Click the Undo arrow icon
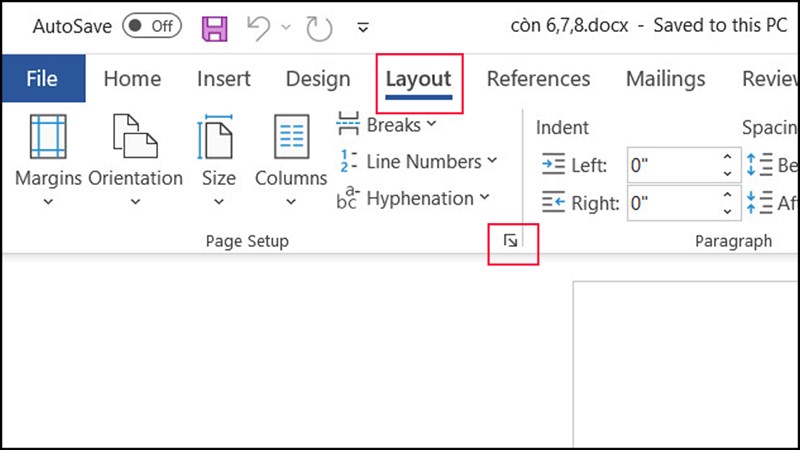Image resolution: width=800 pixels, height=450 pixels. pos(259,28)
